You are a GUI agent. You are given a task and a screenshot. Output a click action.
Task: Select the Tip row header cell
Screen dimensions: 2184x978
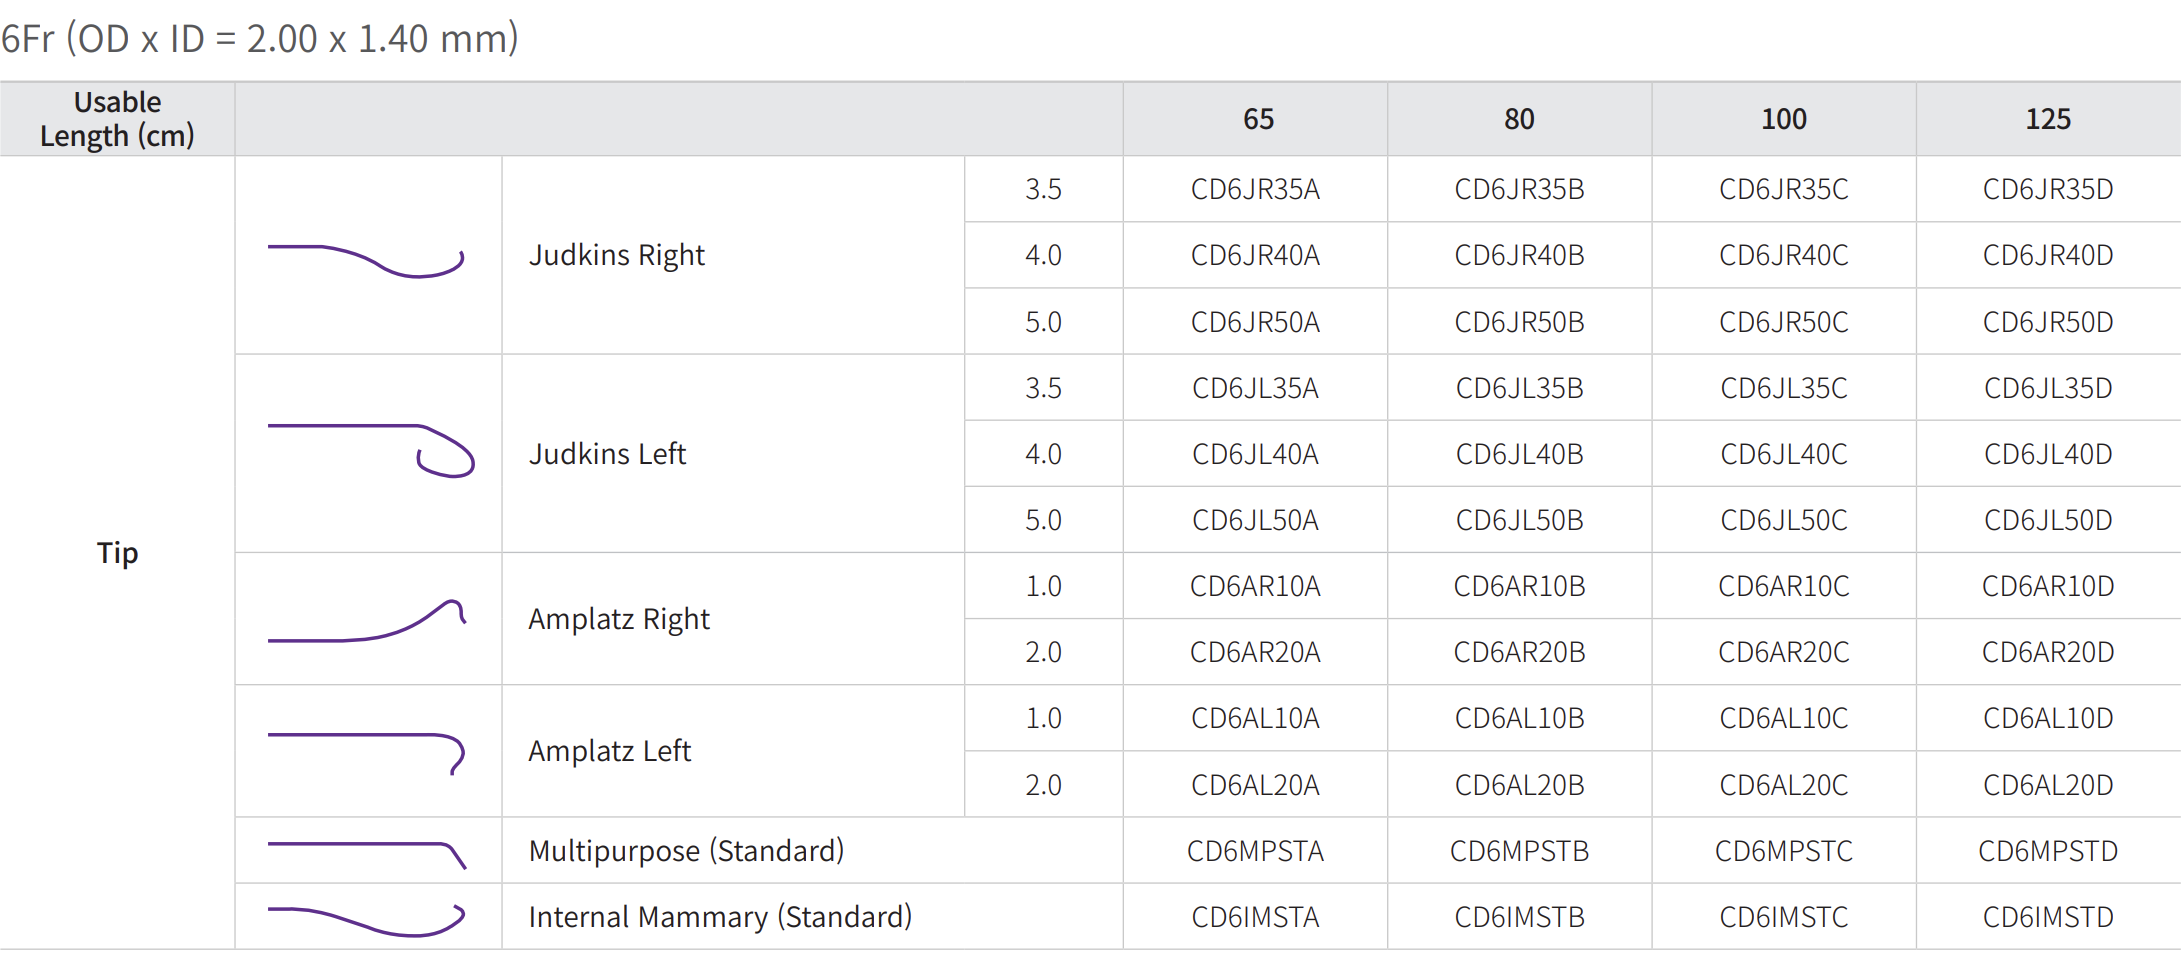tap(117, 553)
